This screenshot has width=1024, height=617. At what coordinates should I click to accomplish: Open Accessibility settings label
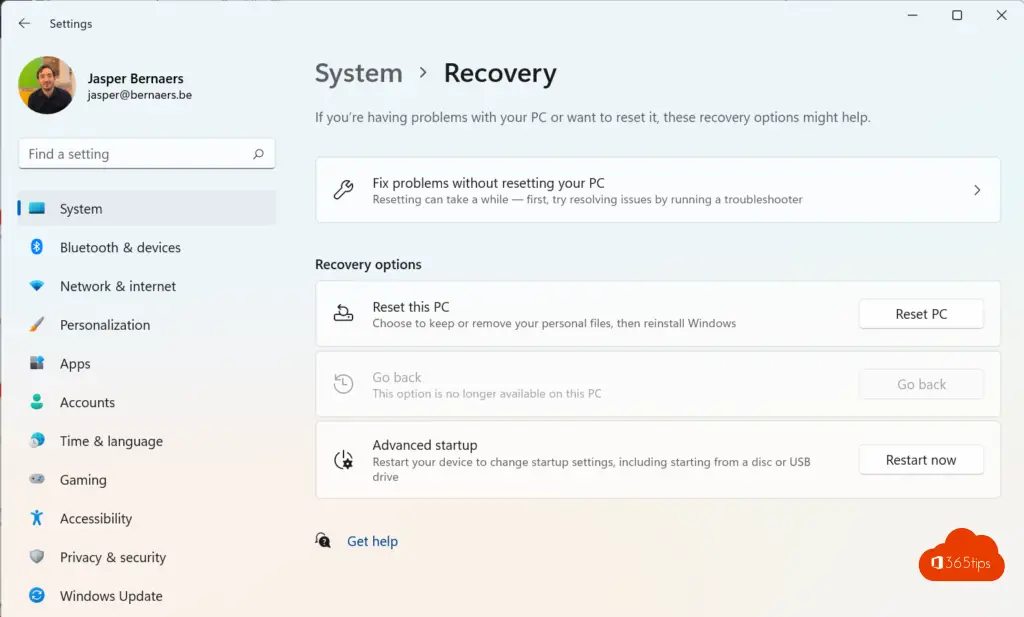pyautogui.click(x=96, y=518)
